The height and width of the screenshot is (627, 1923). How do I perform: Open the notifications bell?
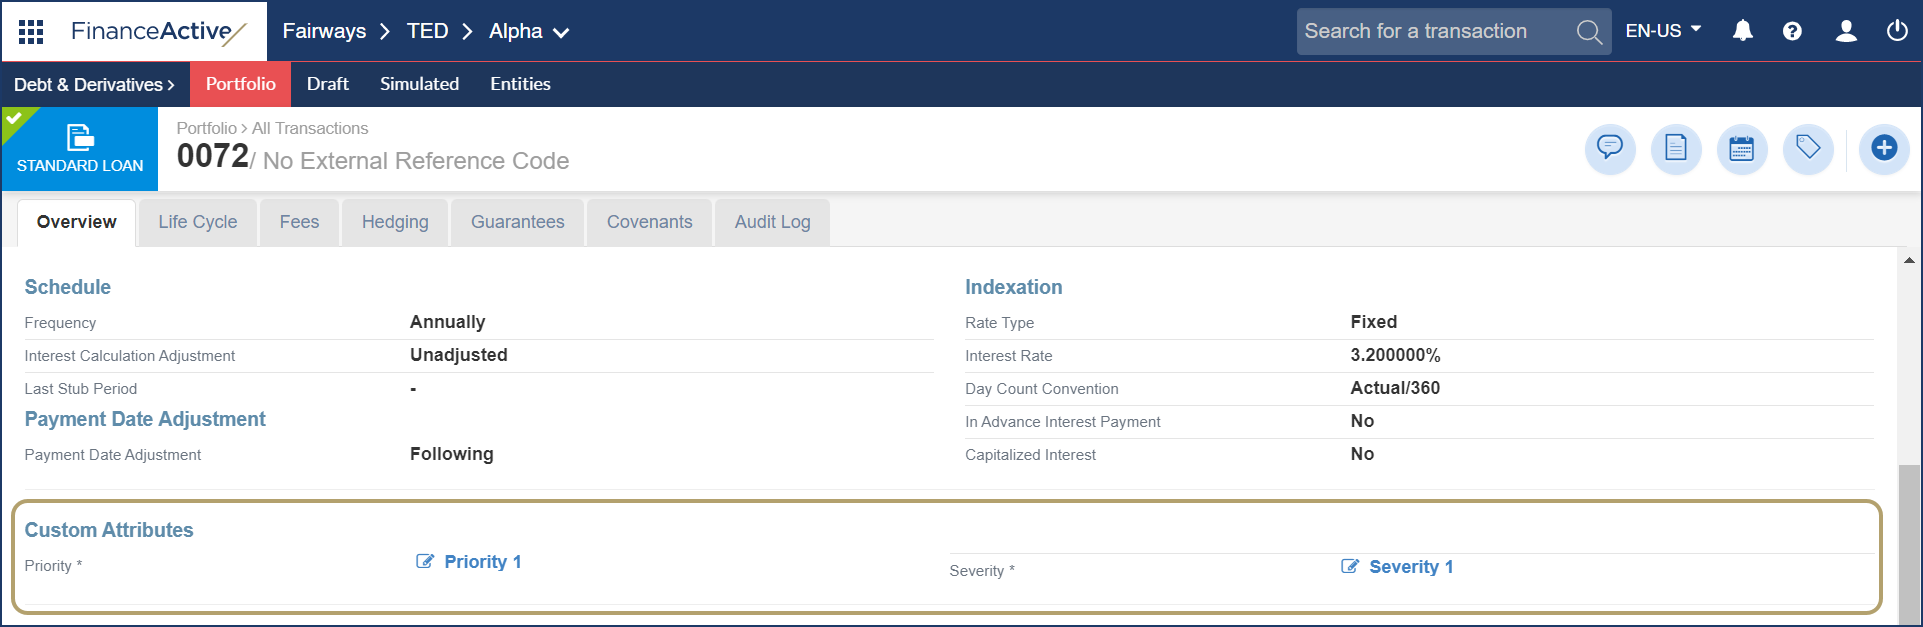(1743, 31)
